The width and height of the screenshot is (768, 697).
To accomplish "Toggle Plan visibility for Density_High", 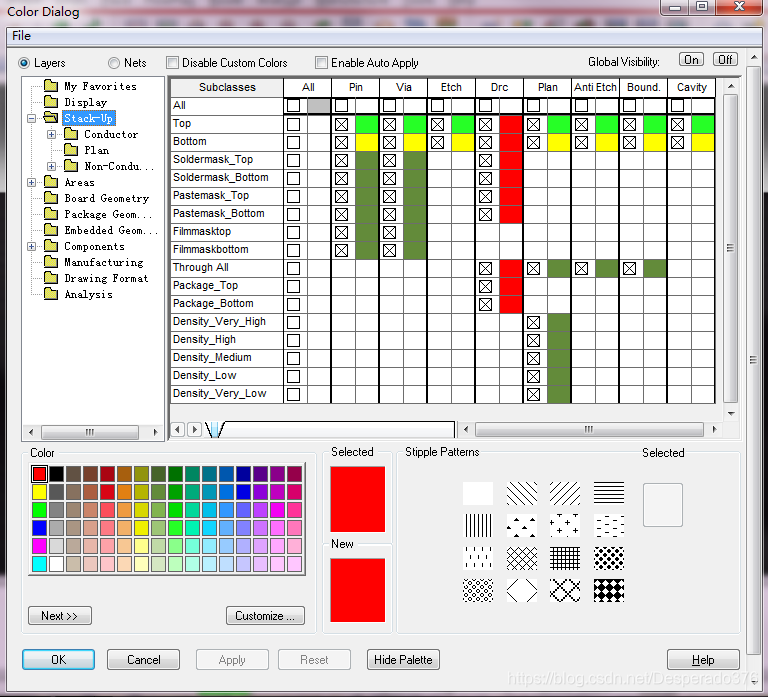I will [533, 340].
